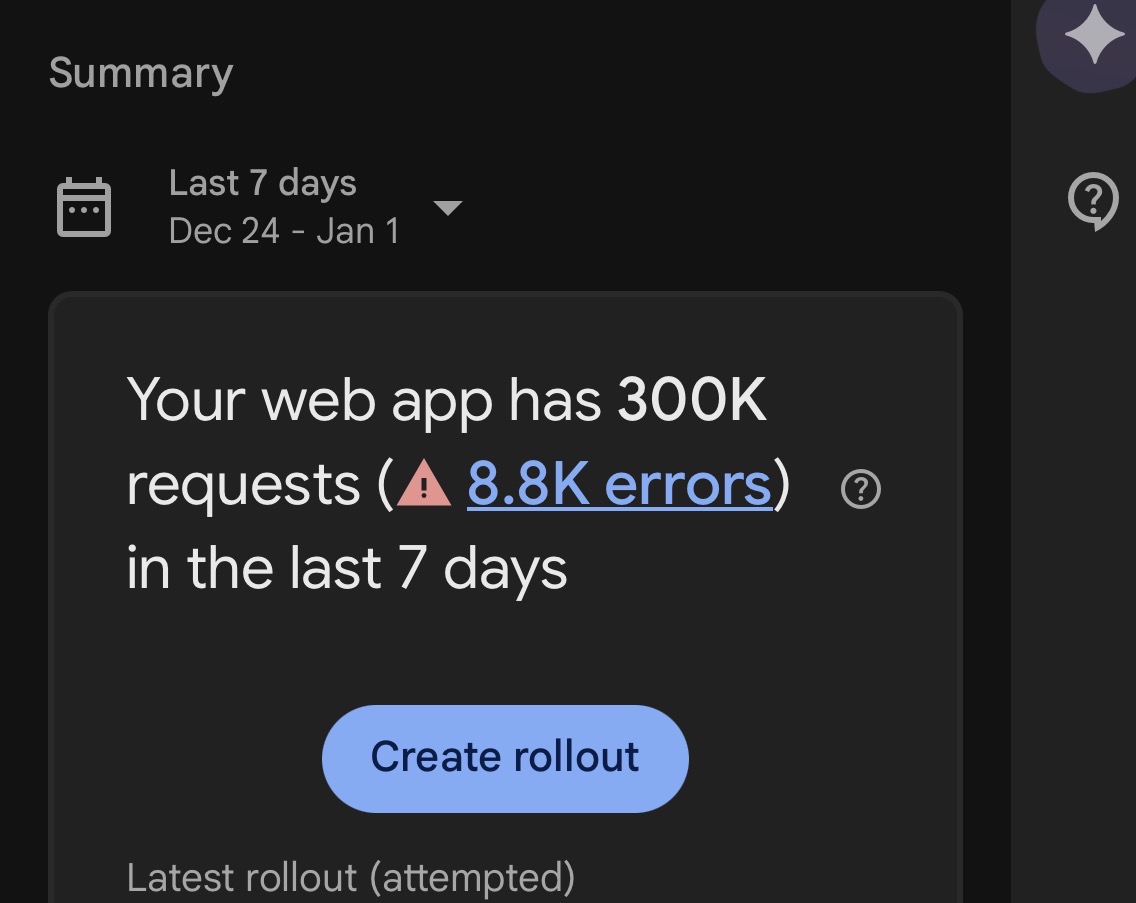
Task: Click empty space right of Create rollout
Action: tap(820, 757)
